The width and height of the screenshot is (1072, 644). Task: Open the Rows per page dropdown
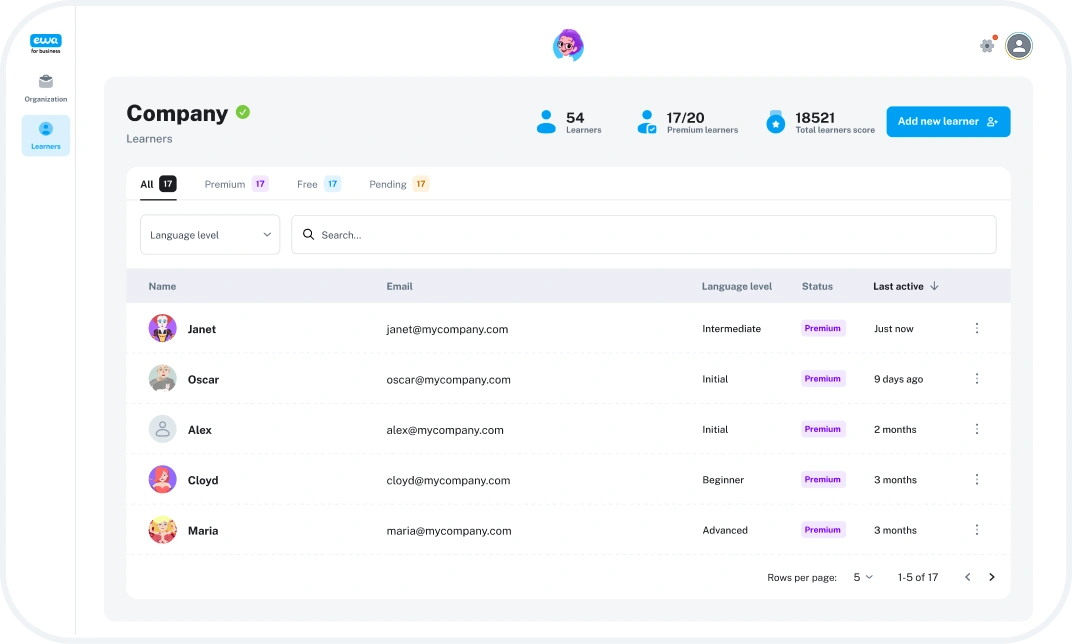click(862, 577)
